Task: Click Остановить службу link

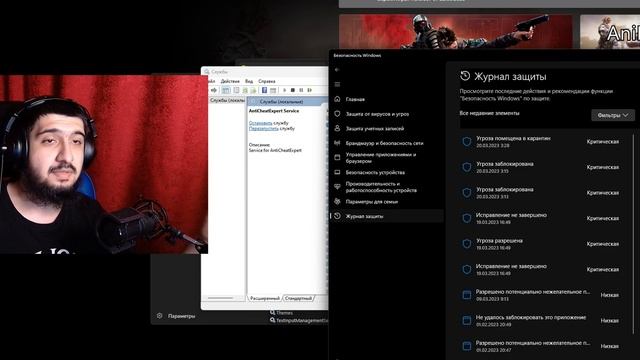Action: click(x=260, y=123)
